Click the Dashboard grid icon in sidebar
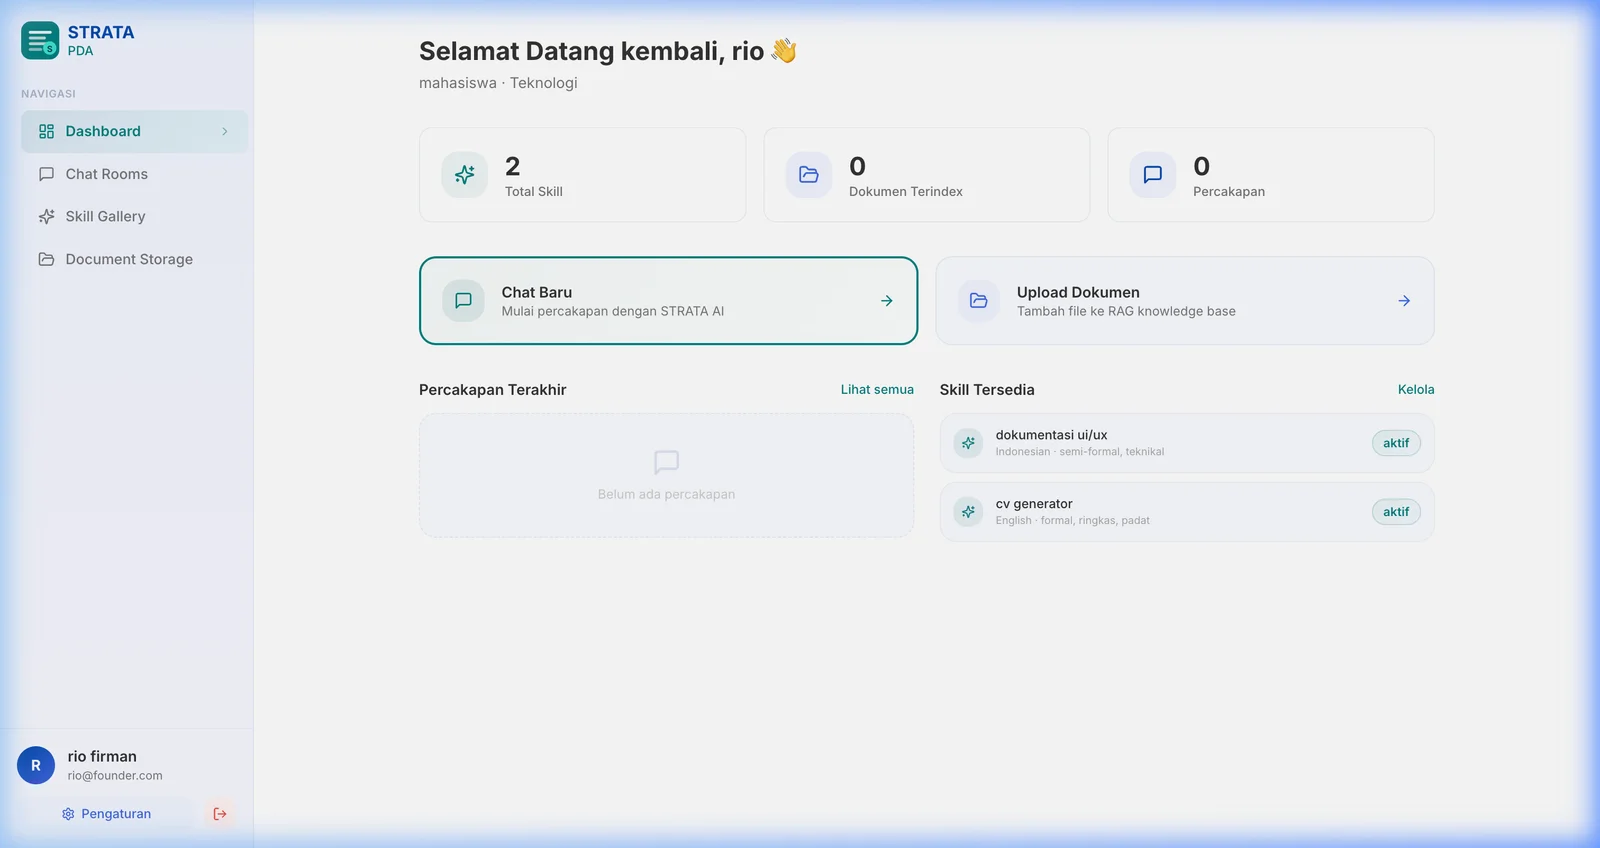Viewport: 1600px width, 848px height. point(46,131)
